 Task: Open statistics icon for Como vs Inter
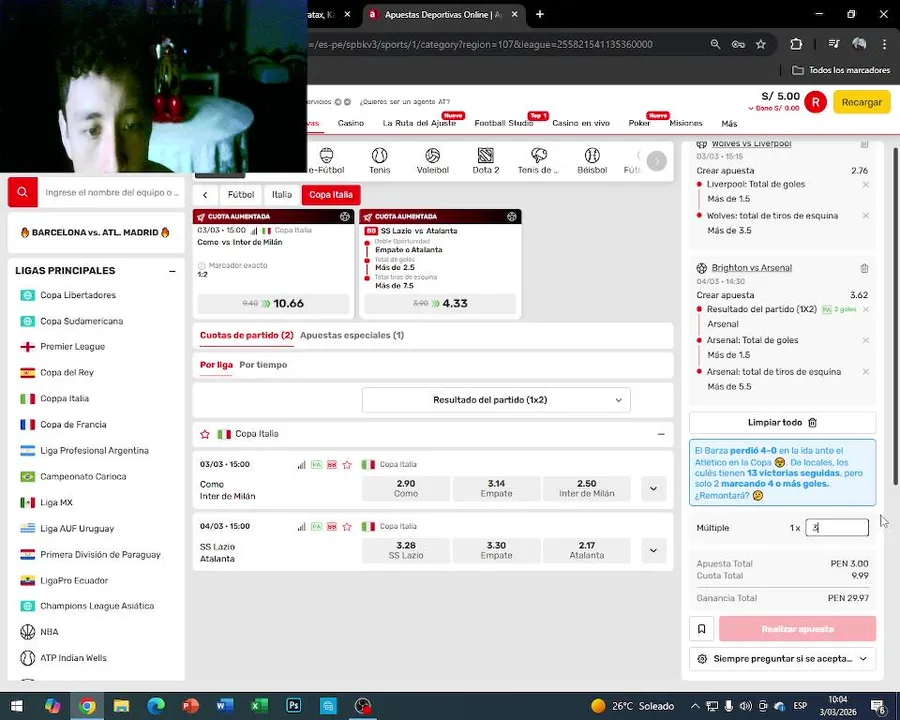pyautogui.click(x=301, y=465)
